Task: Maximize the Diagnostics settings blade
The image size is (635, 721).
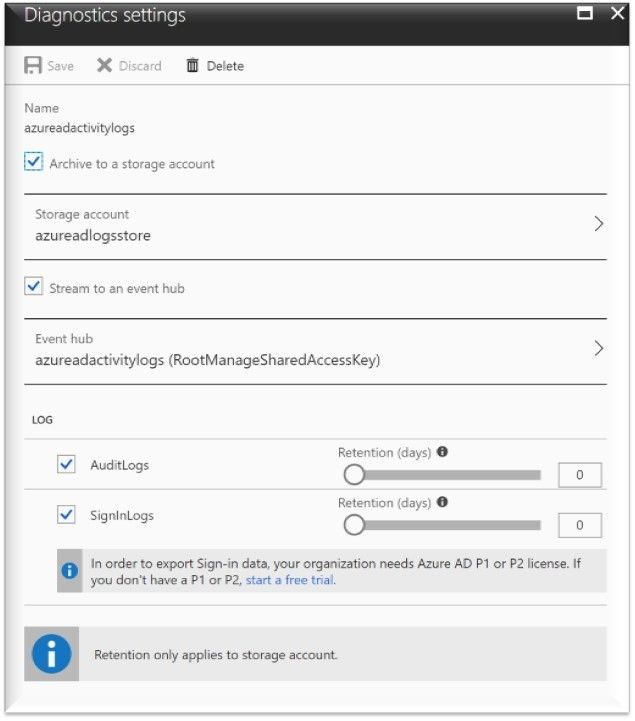Action: (585, 13)
